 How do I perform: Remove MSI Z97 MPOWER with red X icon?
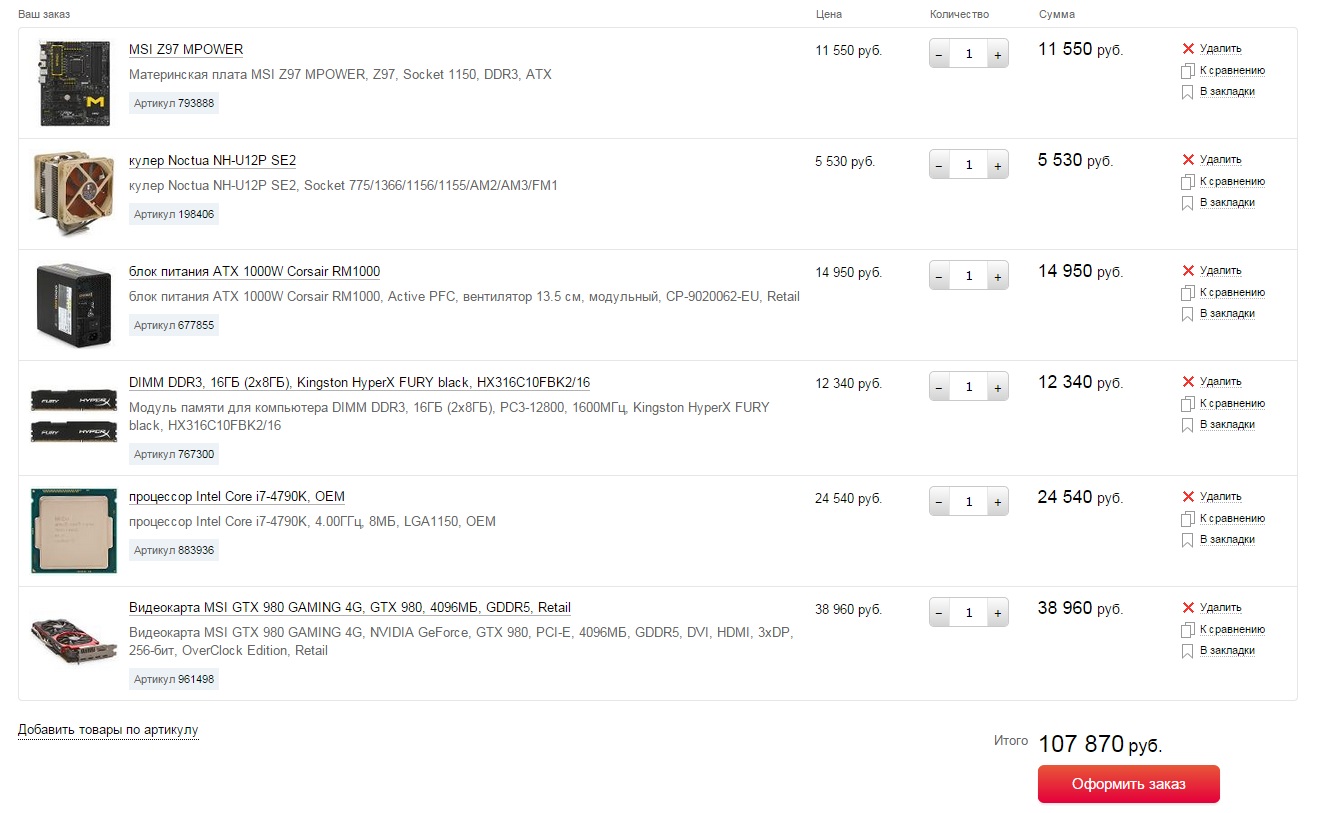coord(1188,49)
